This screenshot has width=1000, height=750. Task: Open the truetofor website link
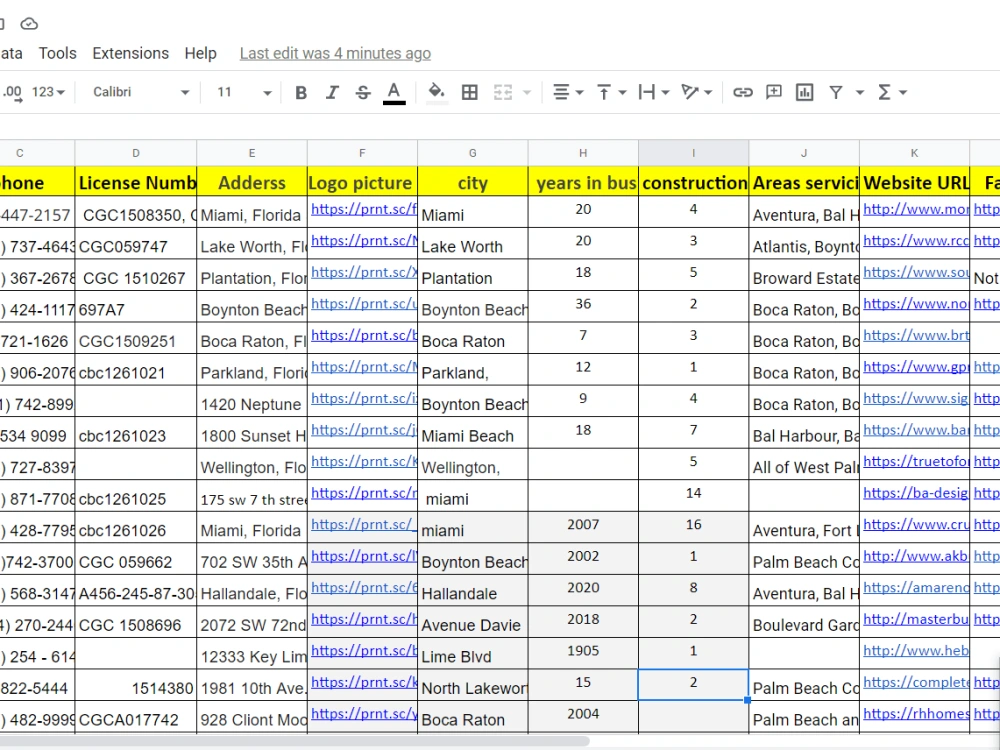point(916,462)
